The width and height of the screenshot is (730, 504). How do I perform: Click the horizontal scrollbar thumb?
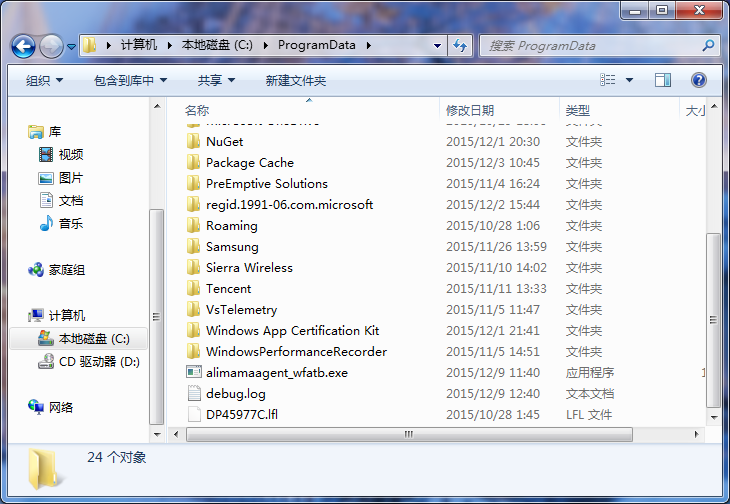407,434
